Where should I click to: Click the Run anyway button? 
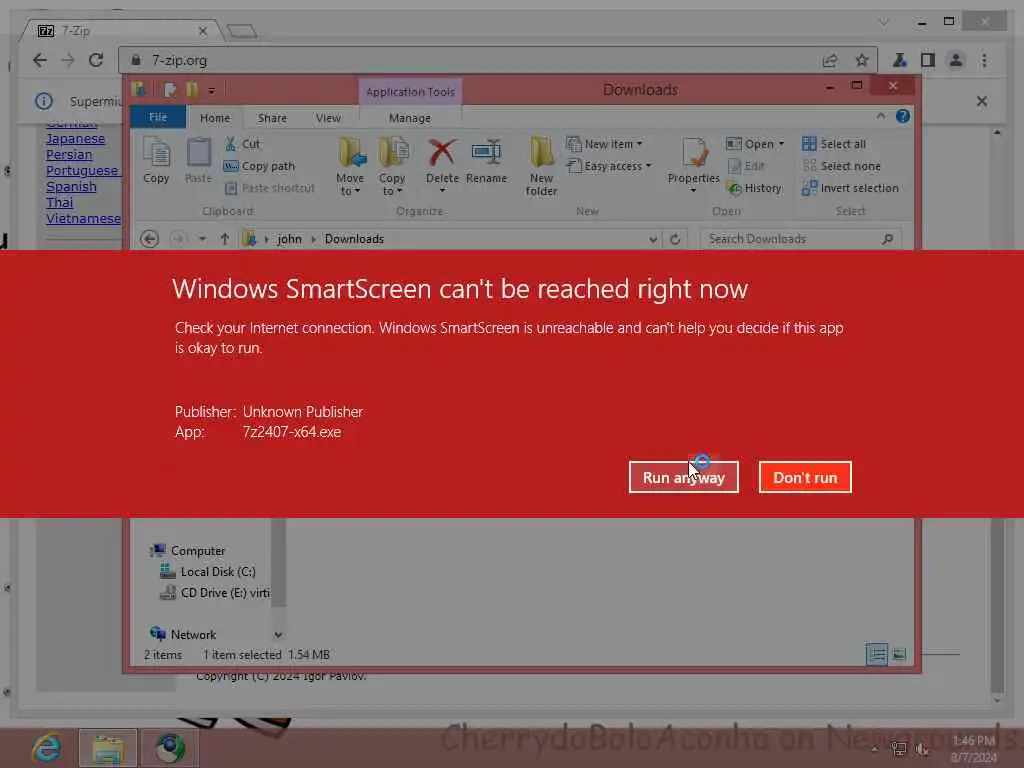[683, 477]
